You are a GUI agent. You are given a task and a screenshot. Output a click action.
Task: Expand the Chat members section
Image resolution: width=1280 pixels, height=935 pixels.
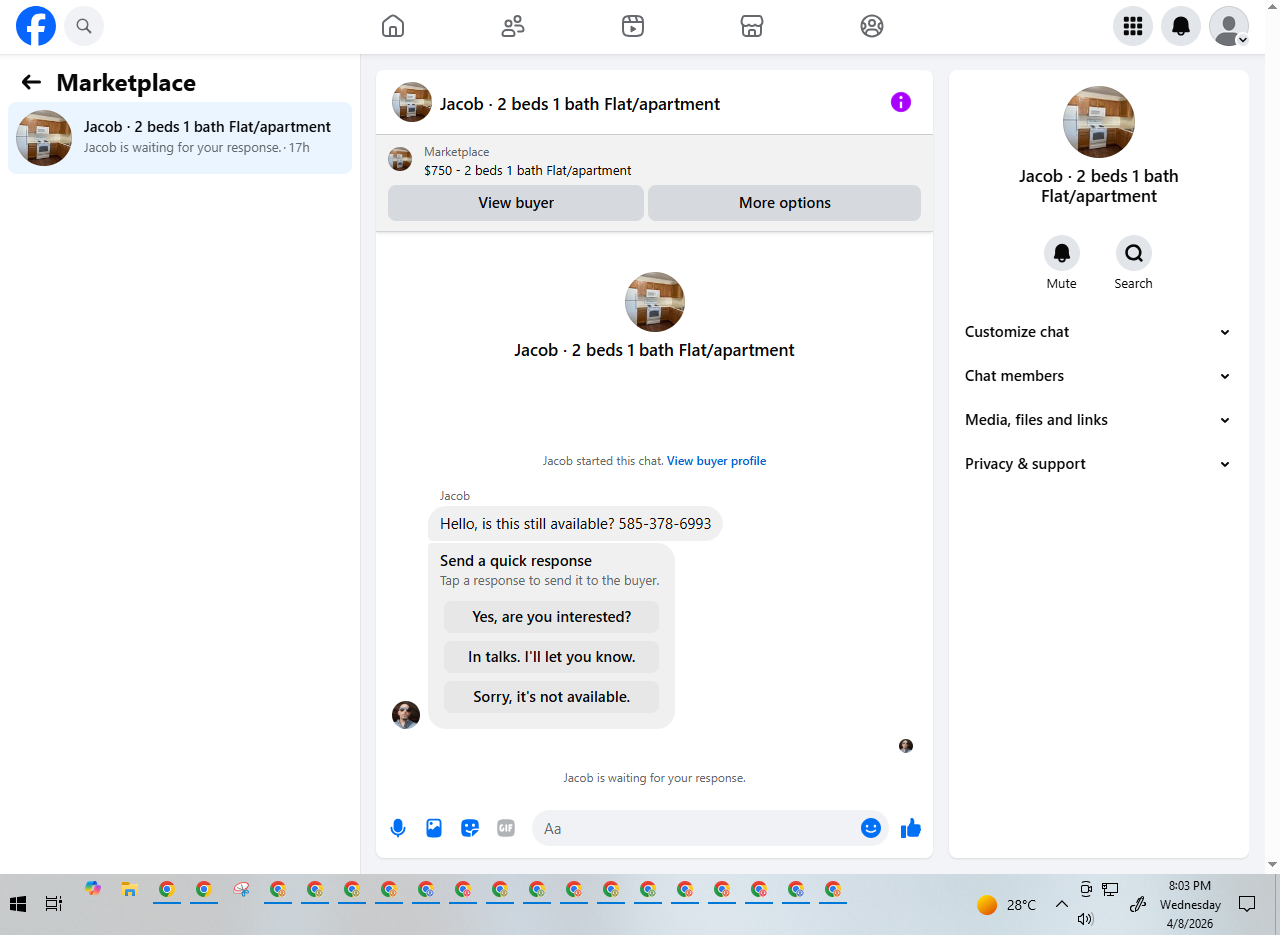click(1098, 376)
